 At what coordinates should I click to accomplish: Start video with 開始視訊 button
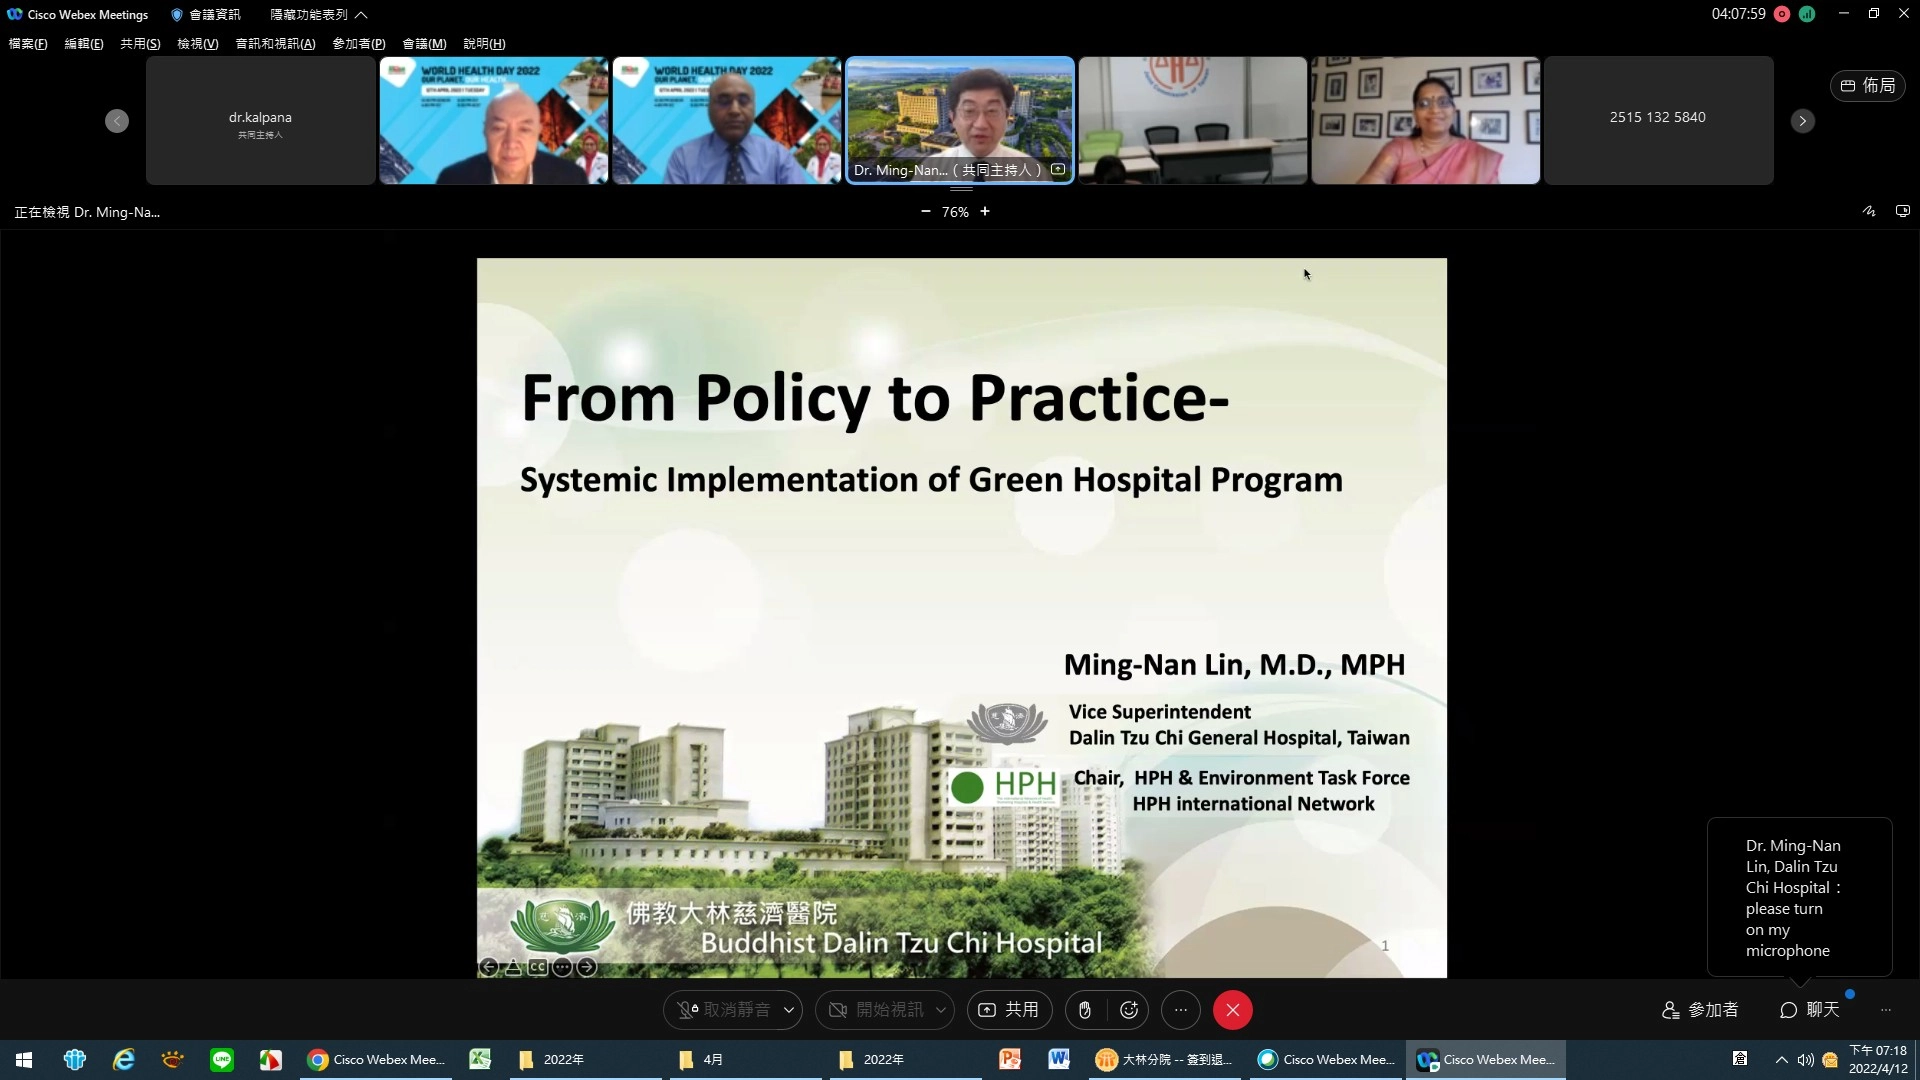(875, 1010)
